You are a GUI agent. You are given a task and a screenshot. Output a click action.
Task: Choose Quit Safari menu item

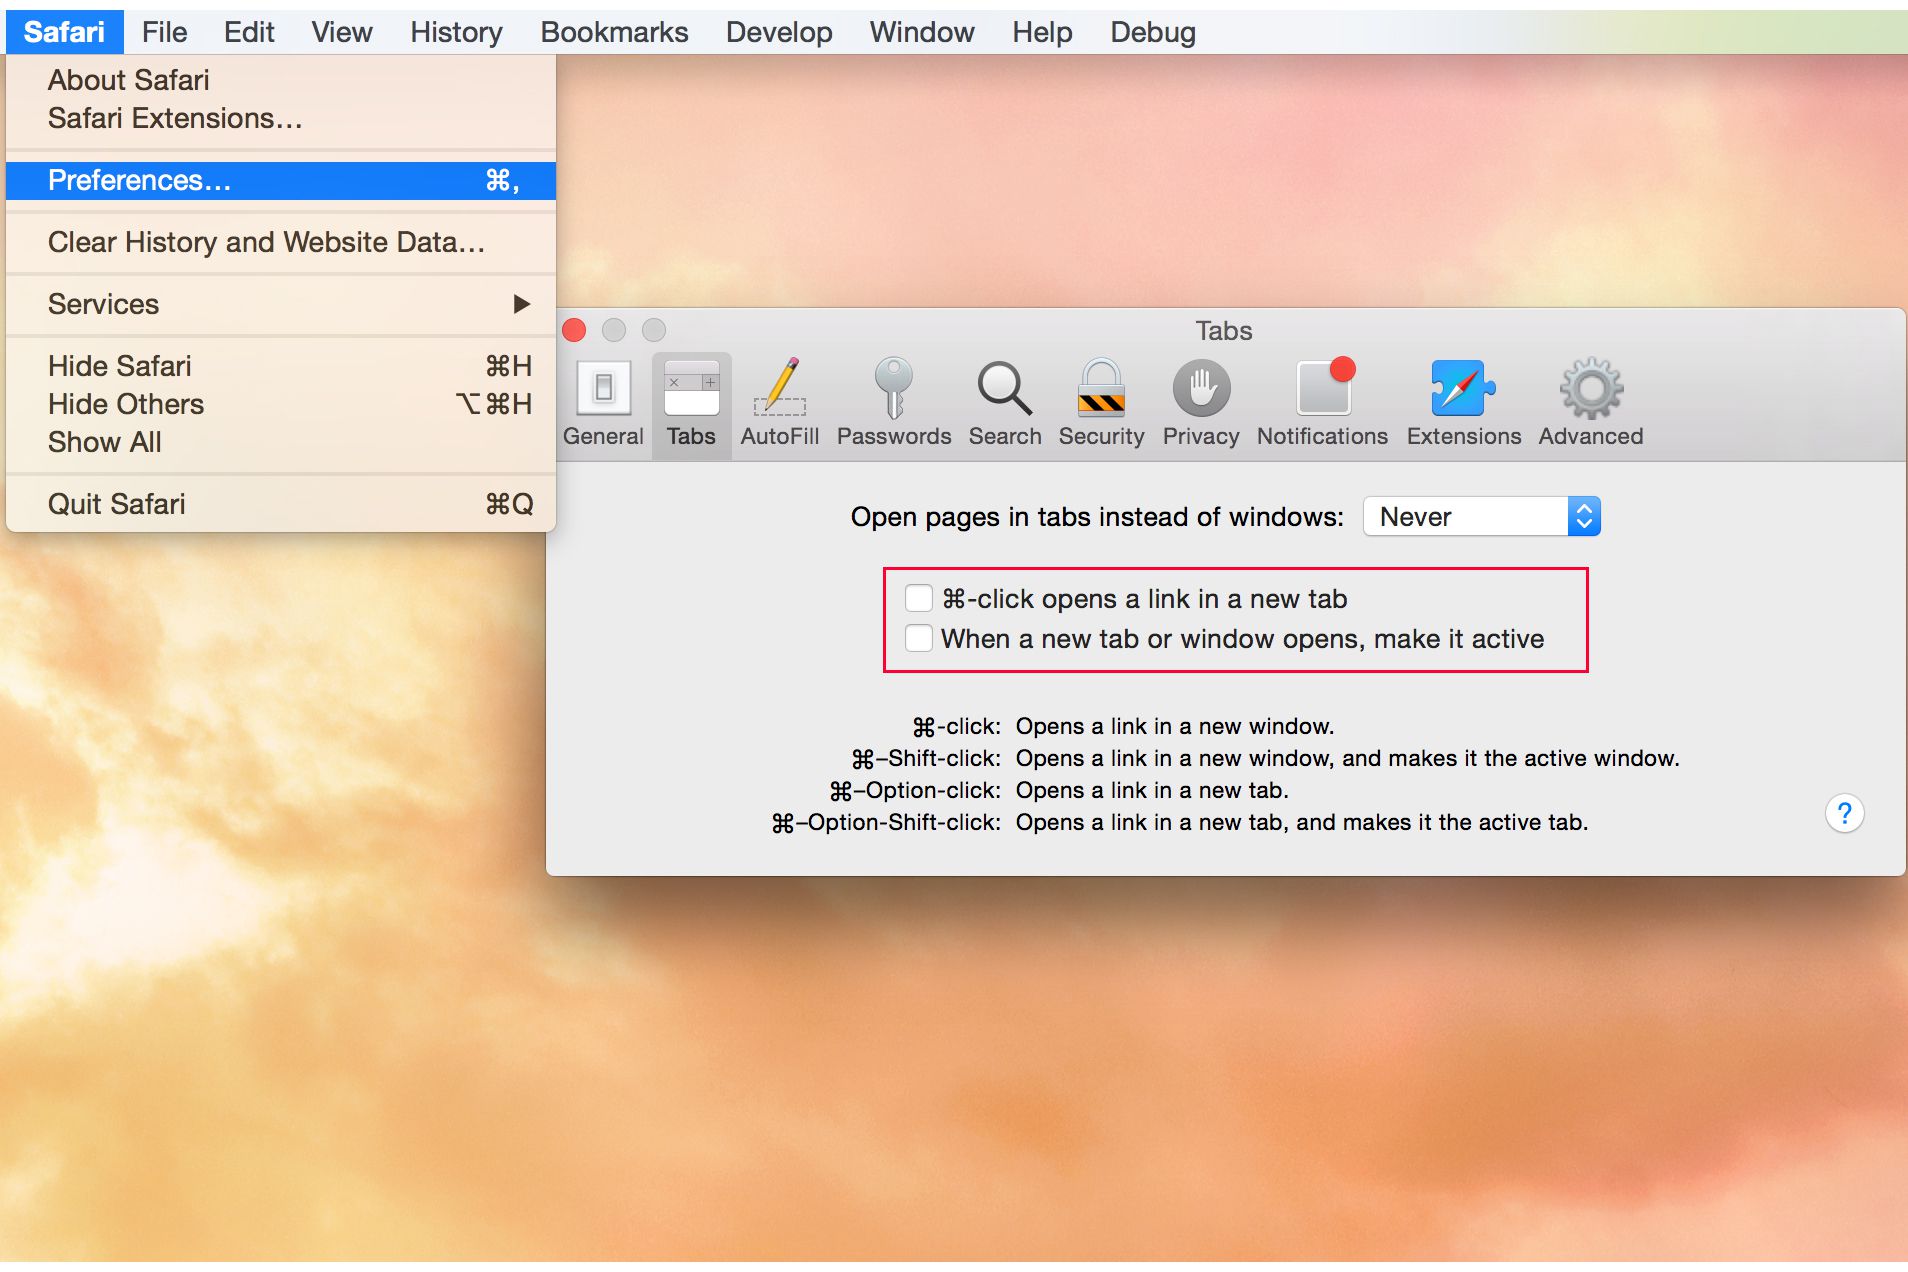[281, 504]
